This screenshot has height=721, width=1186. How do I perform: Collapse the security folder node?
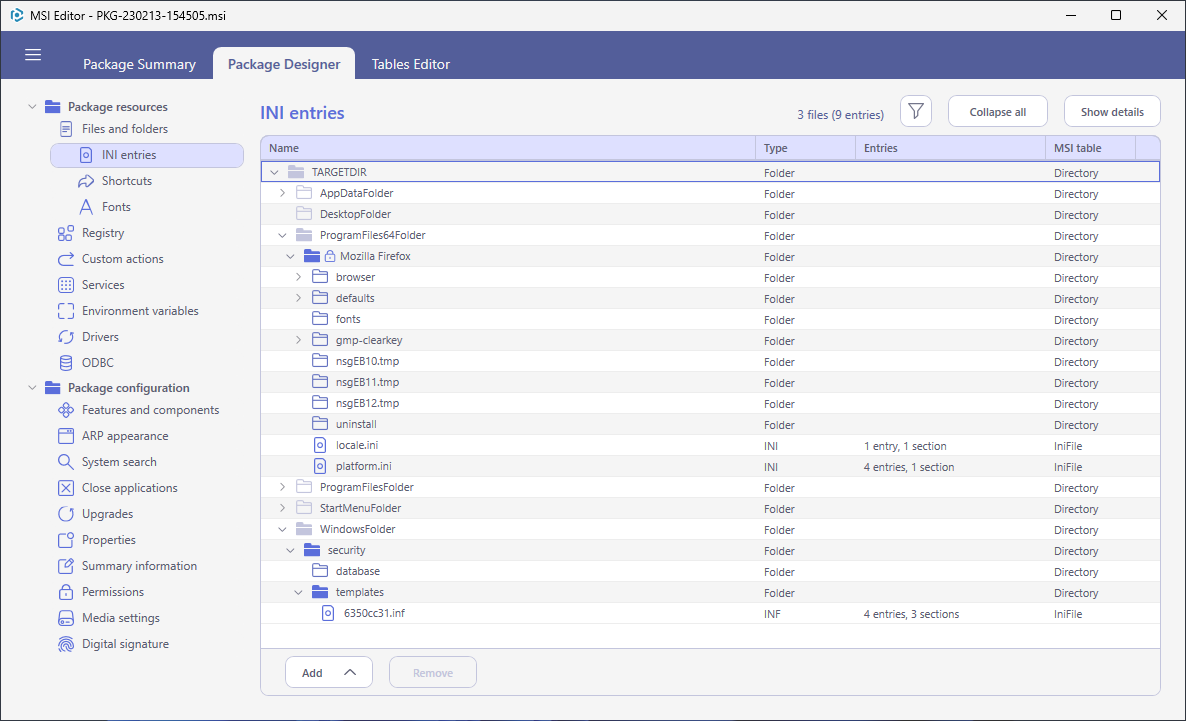pos(290,551)
